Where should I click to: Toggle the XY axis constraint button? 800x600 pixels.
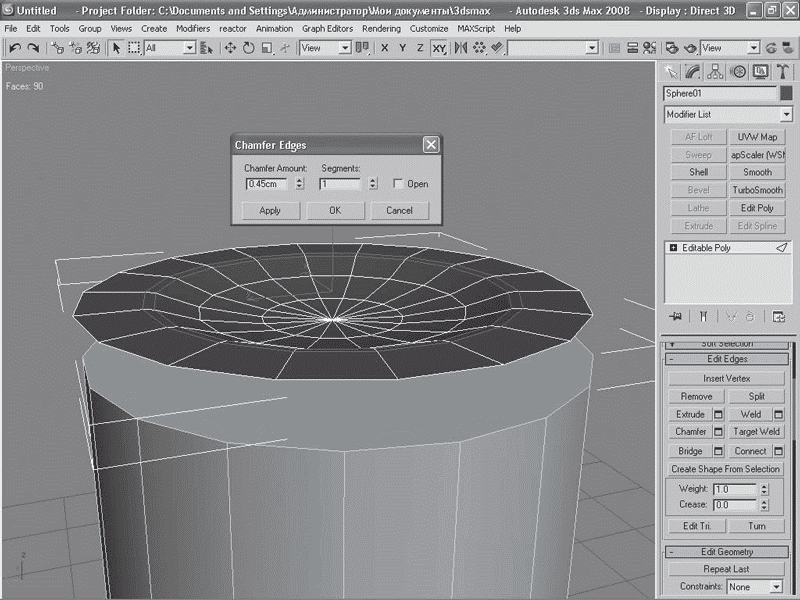click(x=438, y=48)
